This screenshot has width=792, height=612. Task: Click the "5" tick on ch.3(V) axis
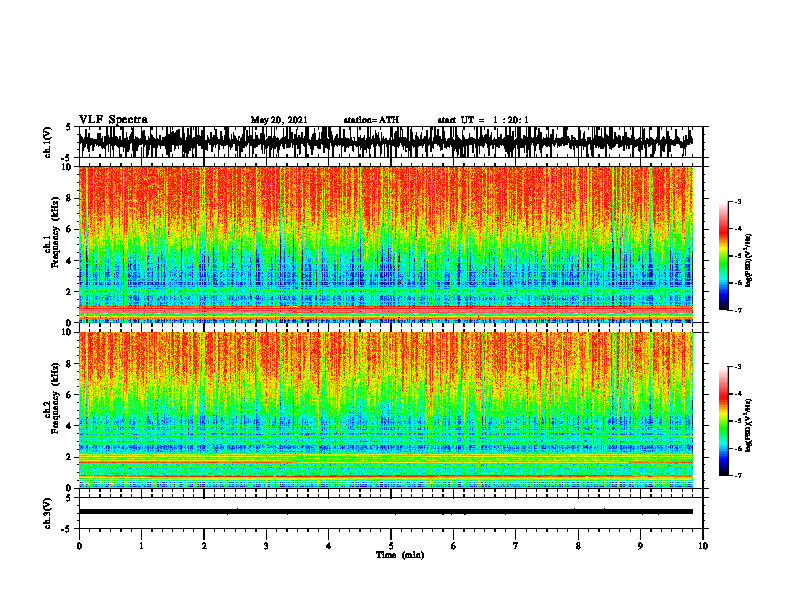pyautogui.click(x=69, y=498)
